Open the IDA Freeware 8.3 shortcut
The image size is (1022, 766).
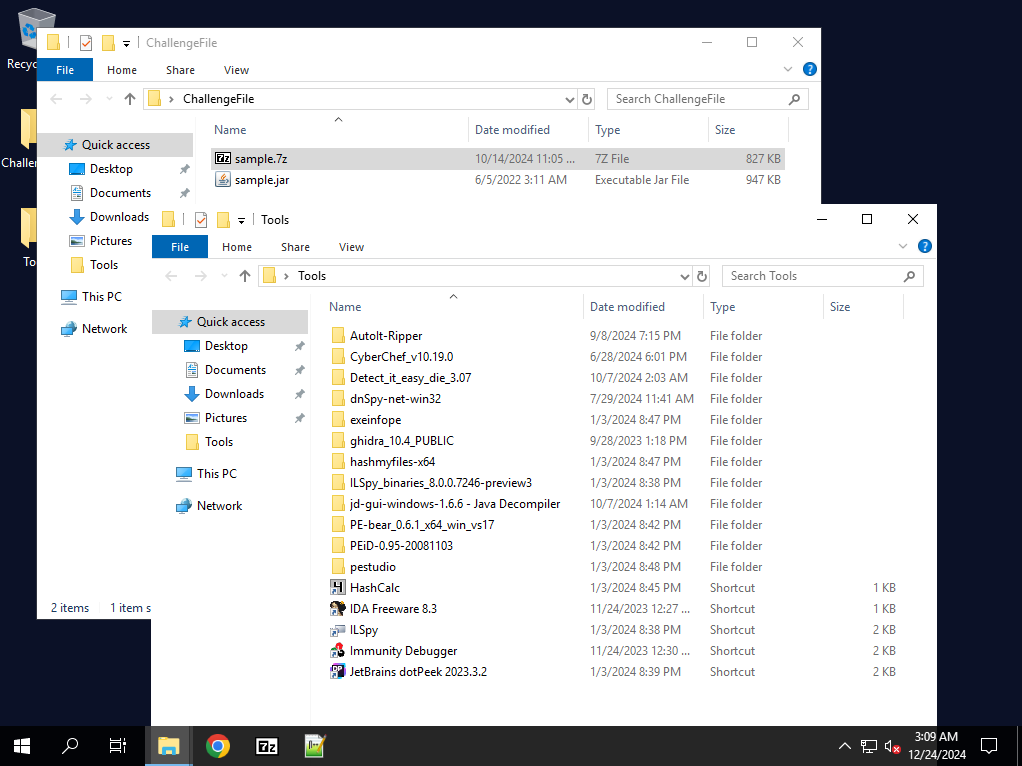(392, 609)
